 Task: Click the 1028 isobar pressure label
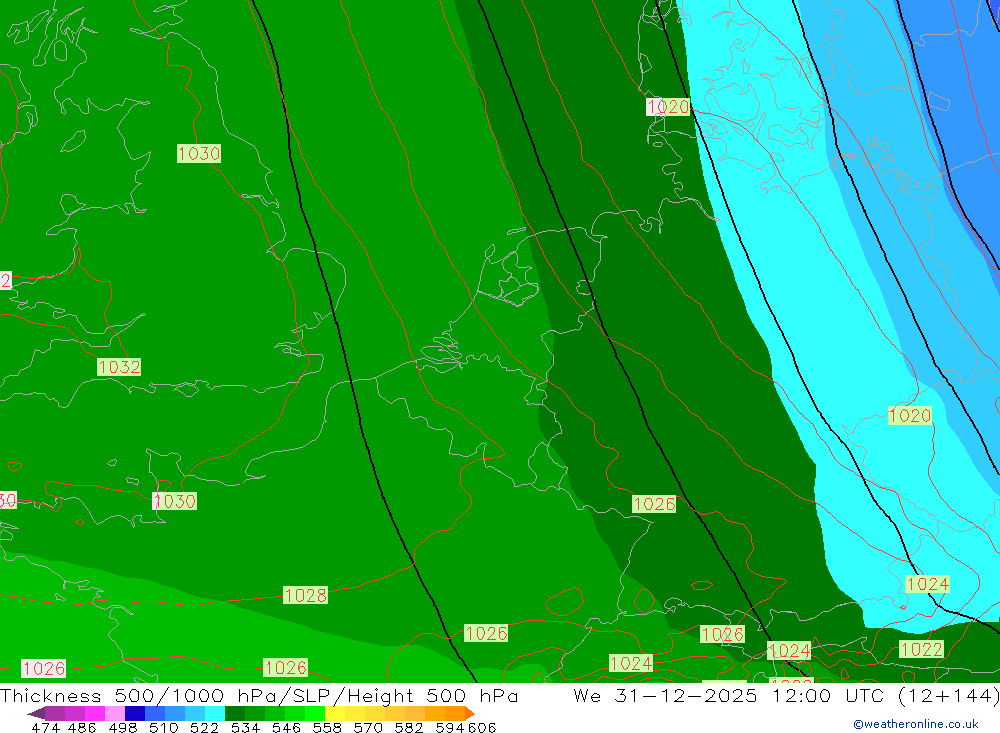tap(305, 595)
